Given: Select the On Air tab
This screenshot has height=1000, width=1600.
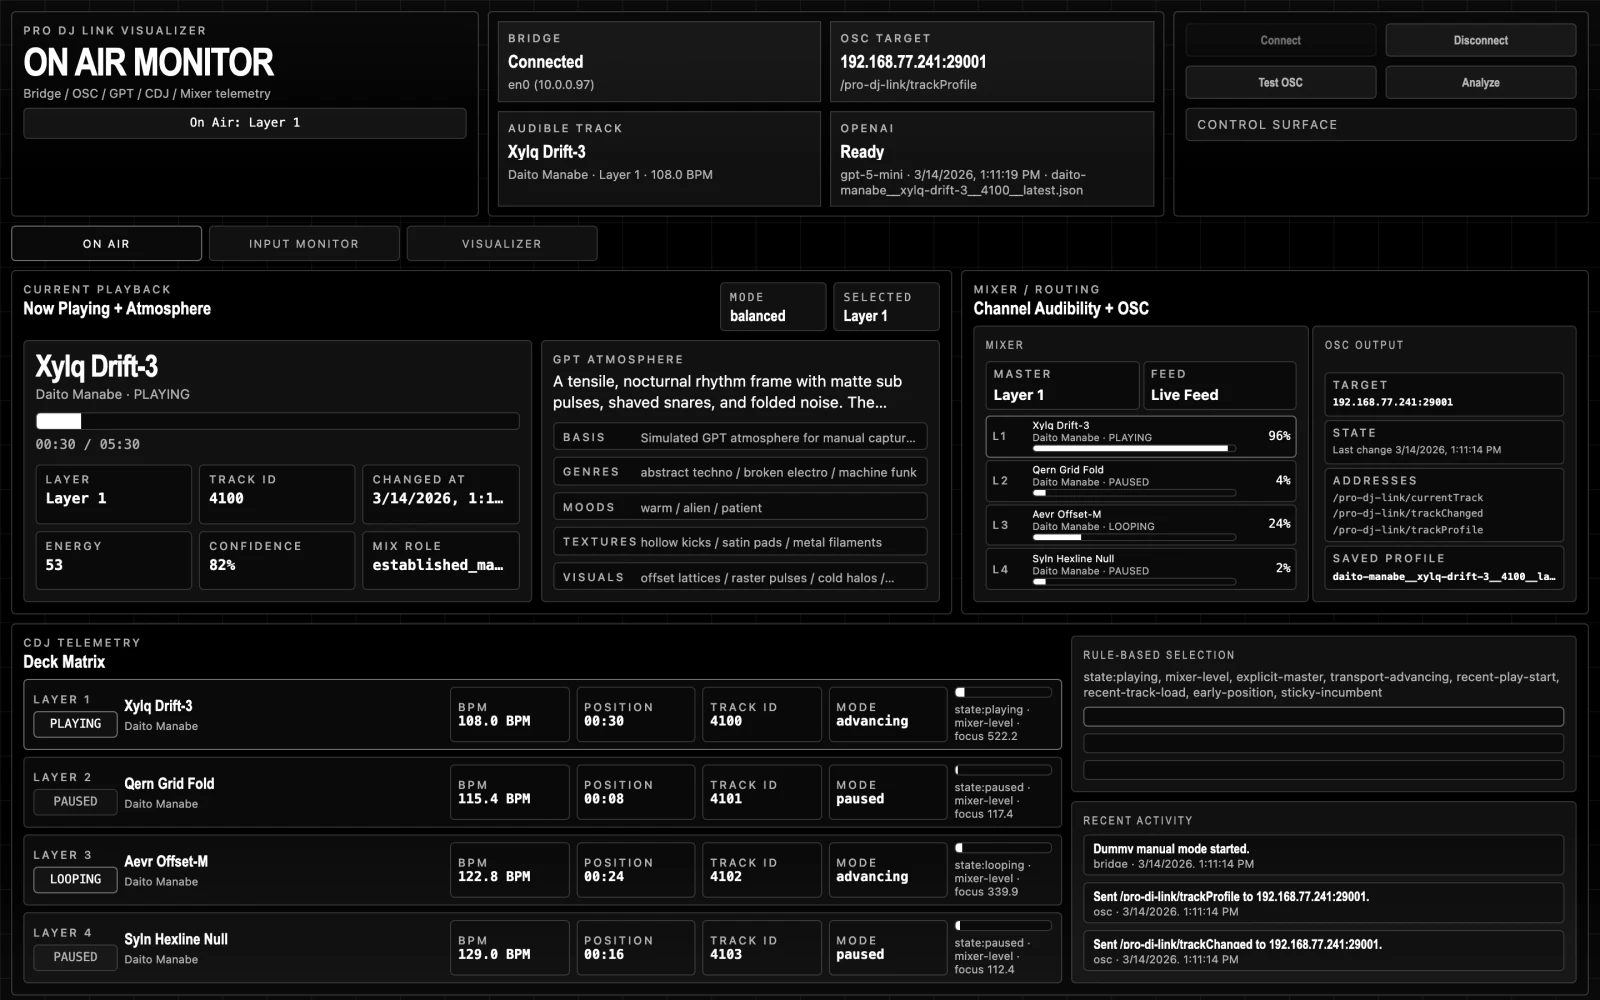Looking at the screenshot, I should pos(106,243).
